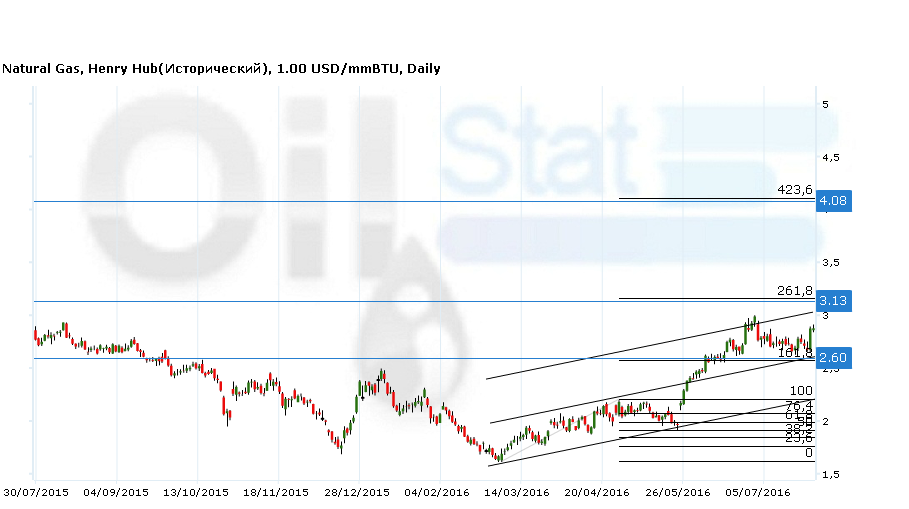Select the 05/07/2016 date axis label
909x509 pixels.
pyautogui.click(x=758, y=492)
